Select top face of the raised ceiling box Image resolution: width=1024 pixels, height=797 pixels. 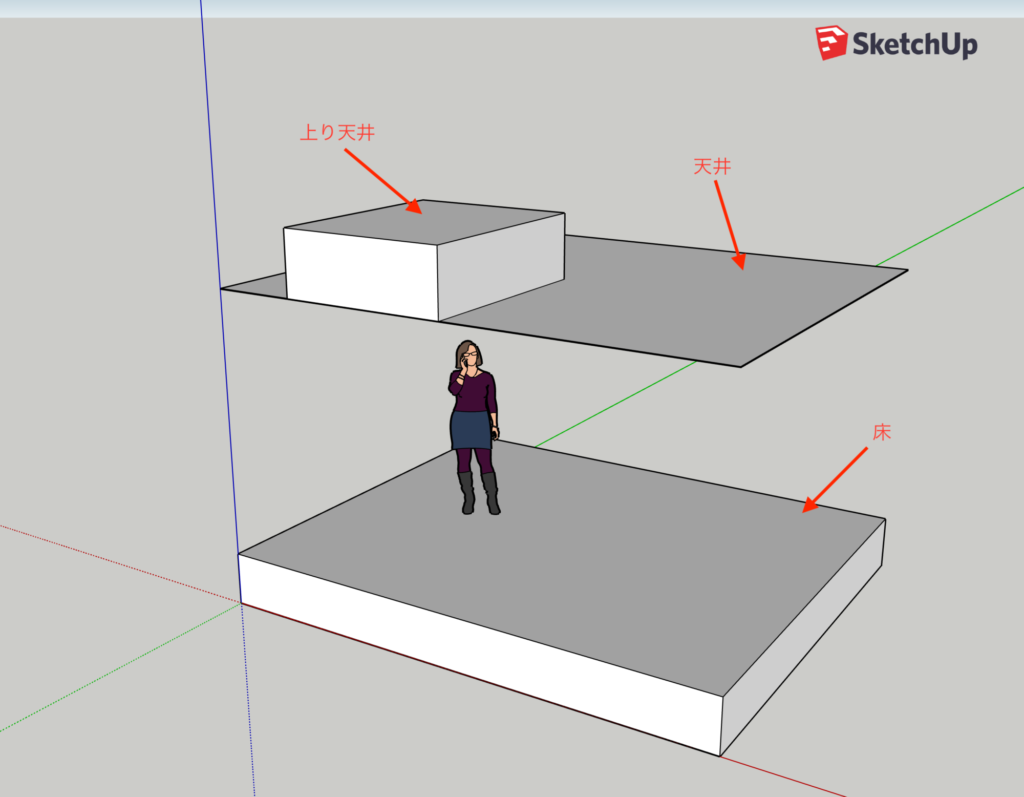(x=423, y=222)
